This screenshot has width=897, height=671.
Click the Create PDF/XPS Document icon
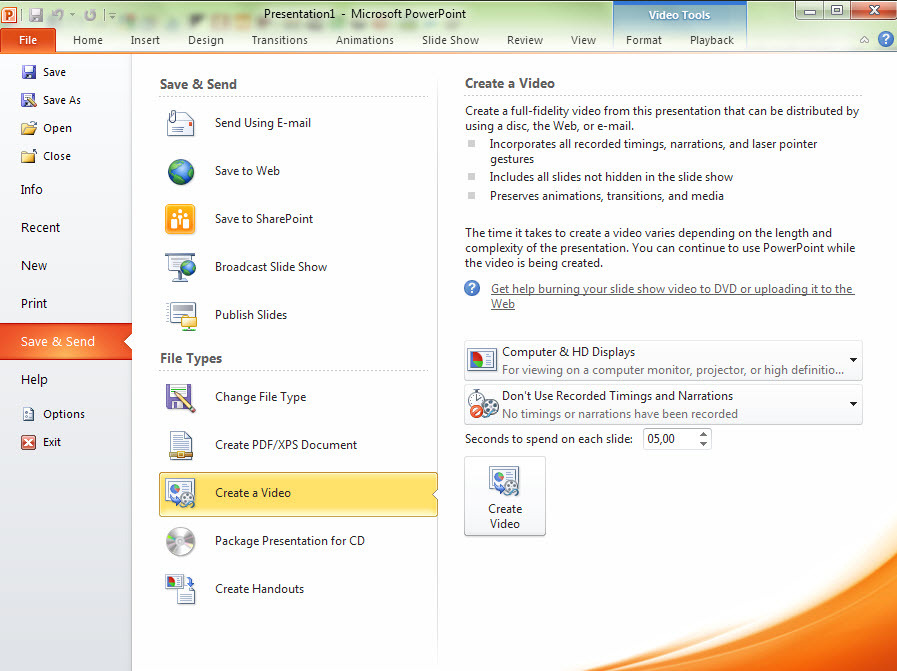[181, 446]
